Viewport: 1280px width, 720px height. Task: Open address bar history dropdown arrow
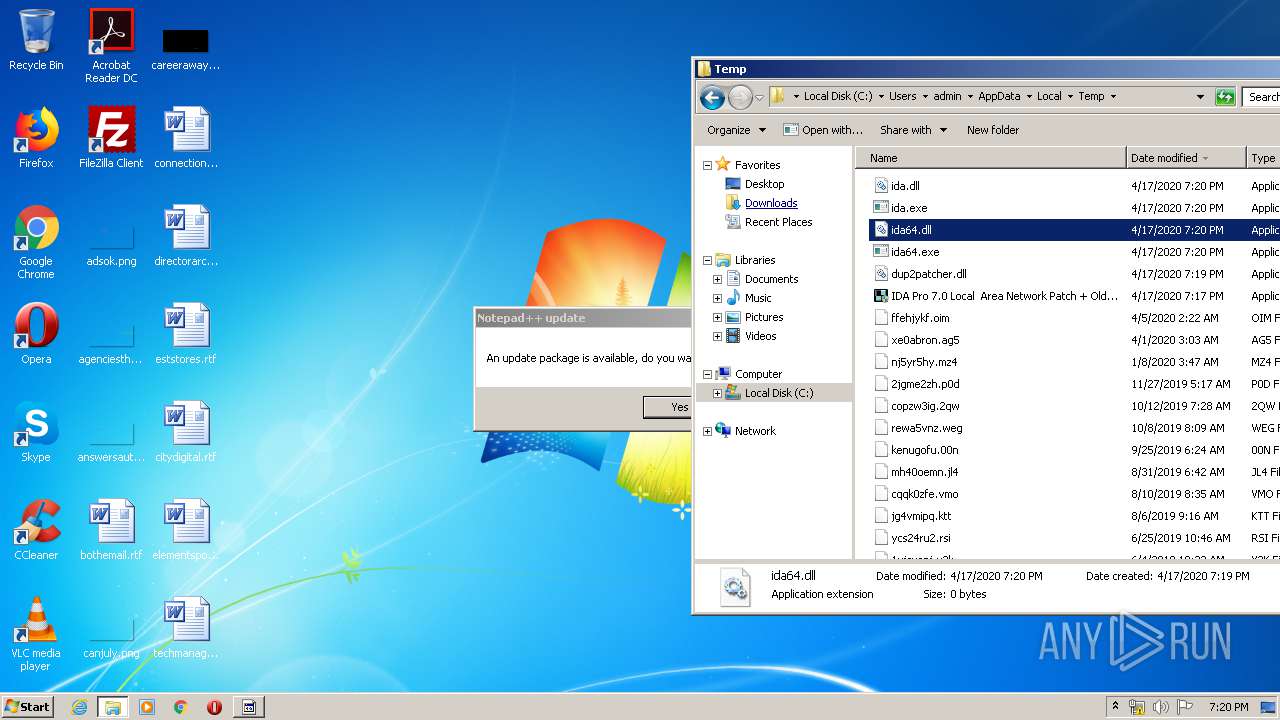click(1200, 97)
